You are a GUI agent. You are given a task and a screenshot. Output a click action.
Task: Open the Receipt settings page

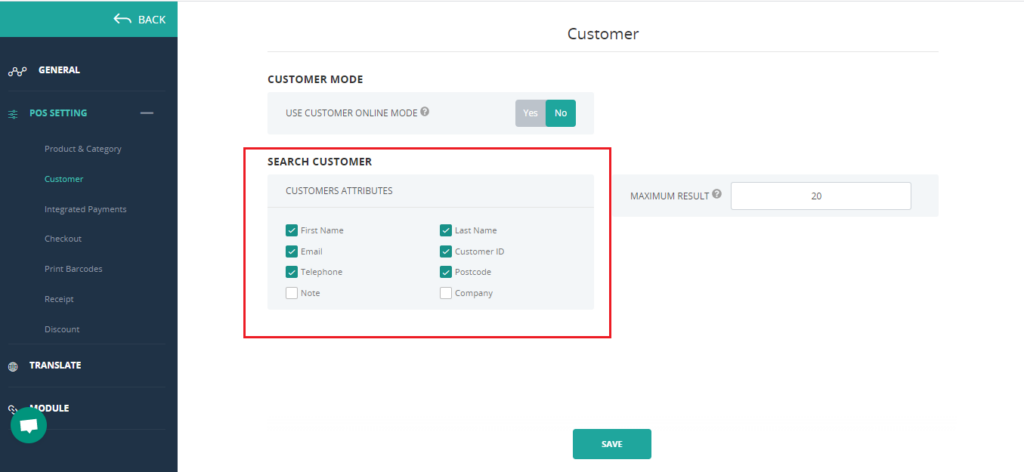pos(59,299)
